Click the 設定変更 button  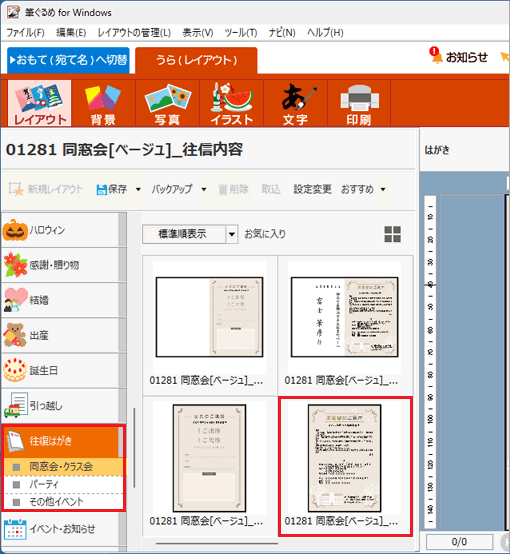point(312,189)
